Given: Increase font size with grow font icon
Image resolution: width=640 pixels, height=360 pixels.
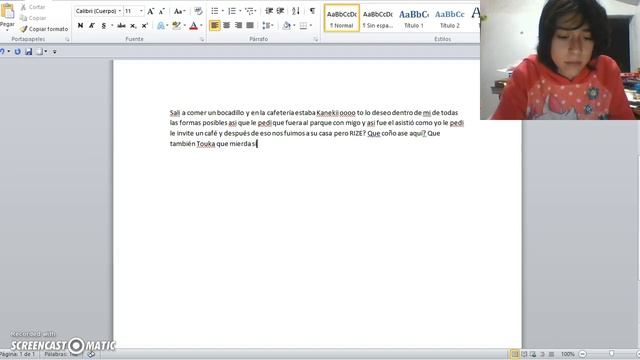Looking at the screenshot, I should 151,11.
